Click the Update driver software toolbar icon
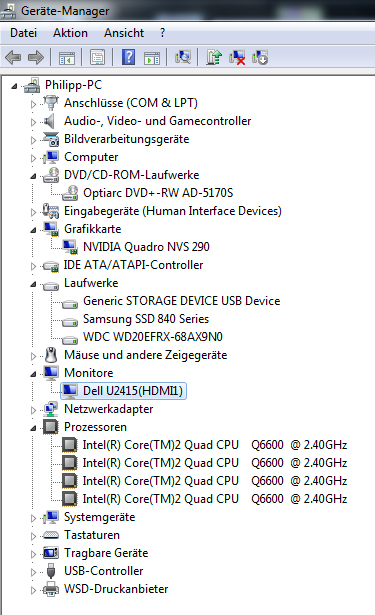 [x=214, y=57]
